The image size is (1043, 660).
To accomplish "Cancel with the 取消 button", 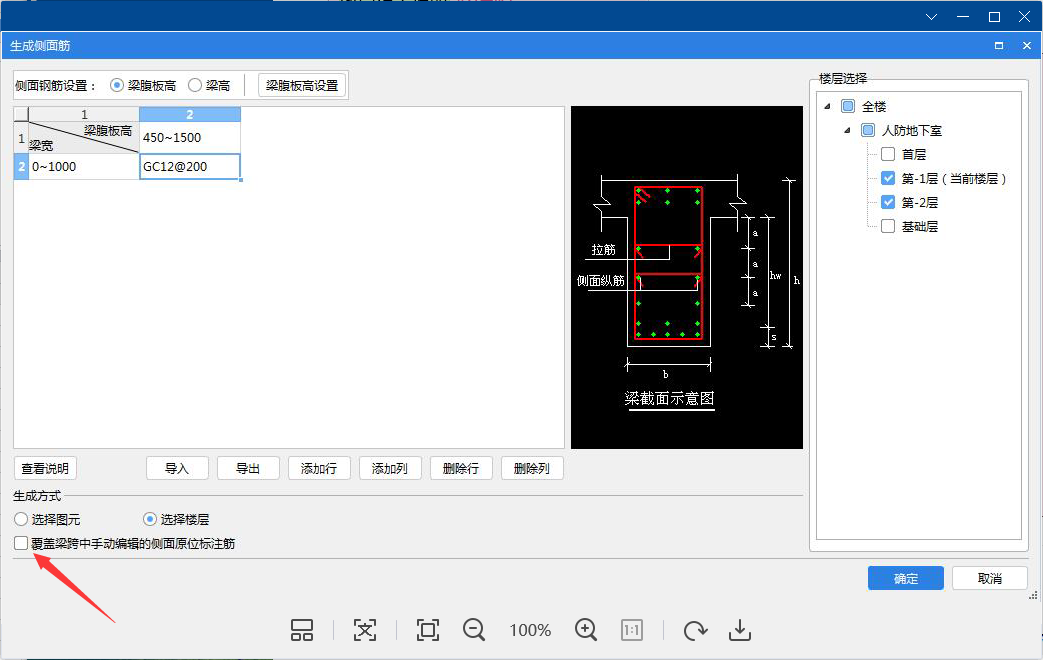I will pyautogui.click(x=990, y=578).
